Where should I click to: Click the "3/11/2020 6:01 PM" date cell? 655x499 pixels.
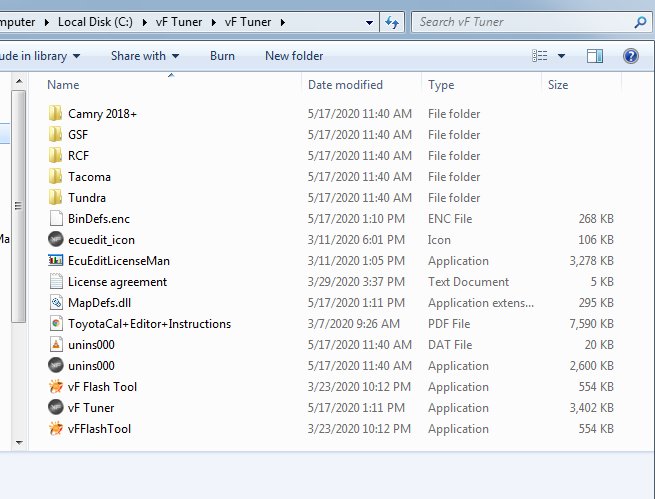[356, 240]
